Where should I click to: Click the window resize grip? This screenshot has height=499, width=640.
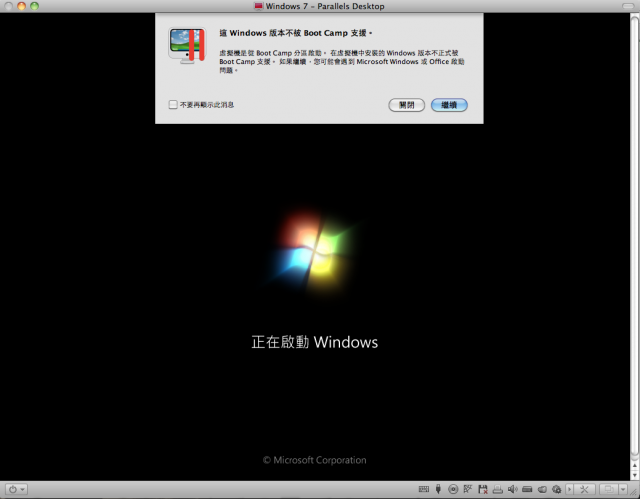tap(635, 493)
